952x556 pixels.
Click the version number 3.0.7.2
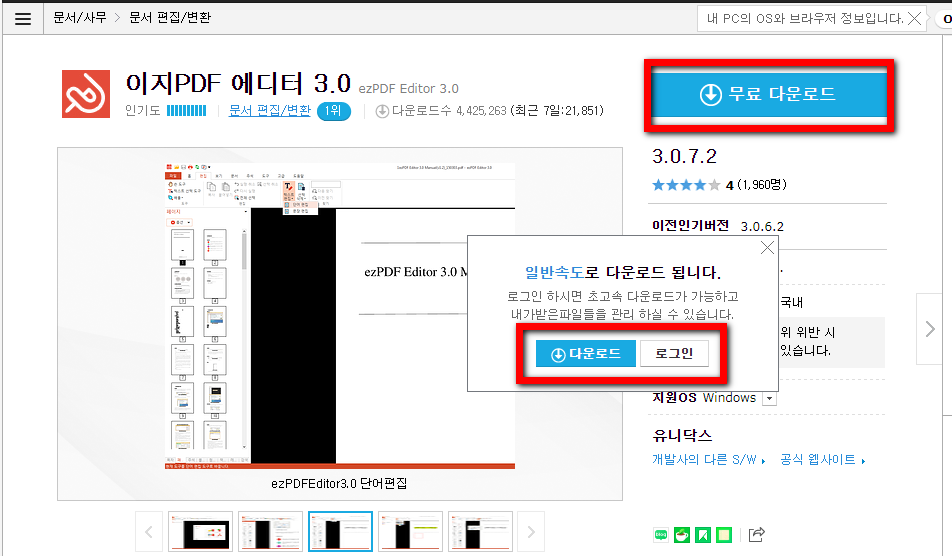coord(684,157)
